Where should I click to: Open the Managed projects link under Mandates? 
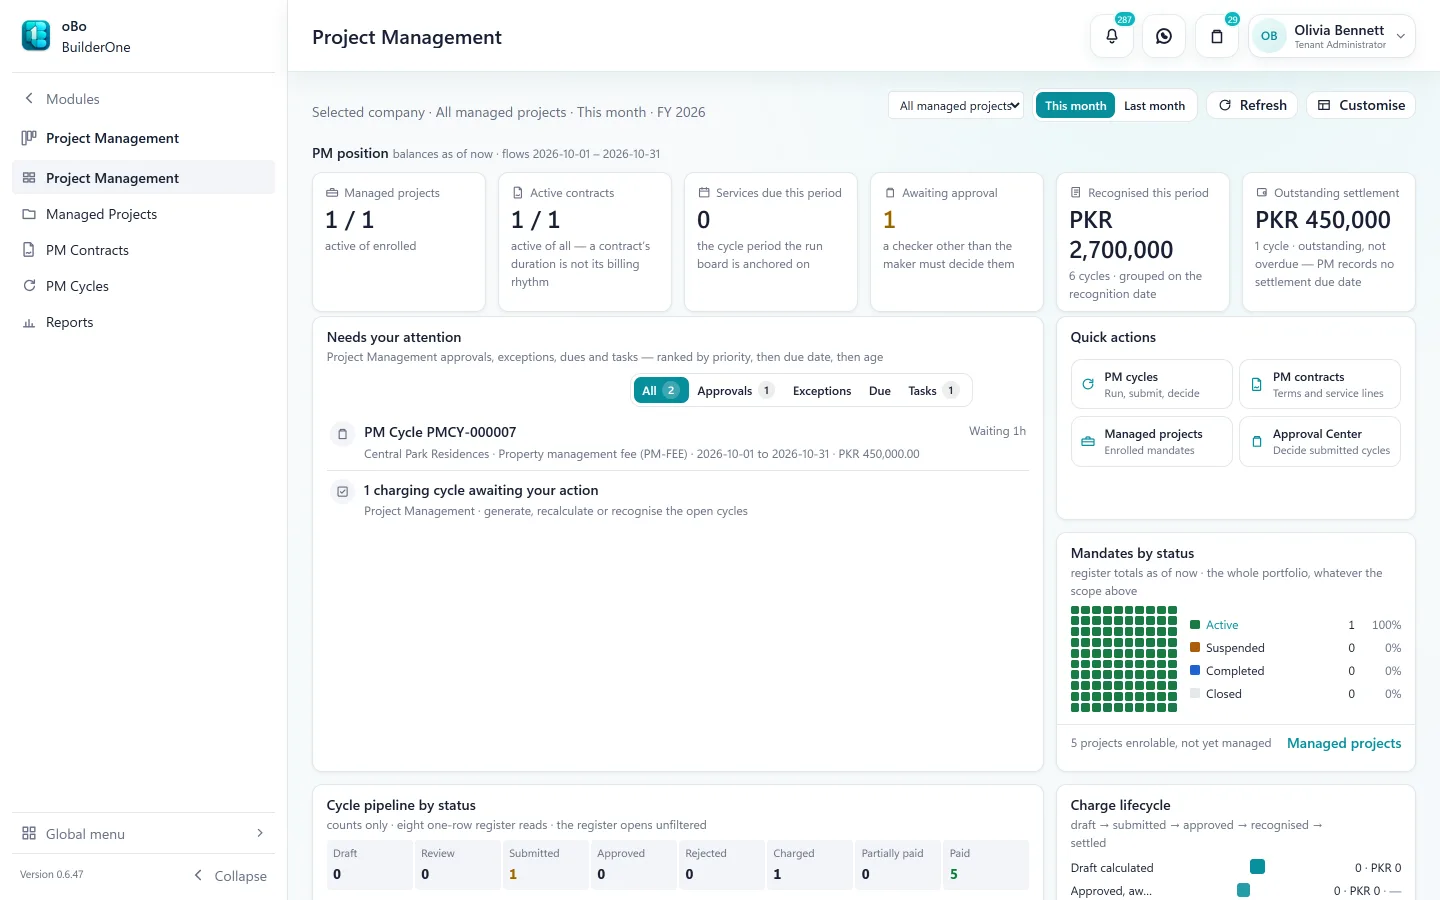point(1344,743)
